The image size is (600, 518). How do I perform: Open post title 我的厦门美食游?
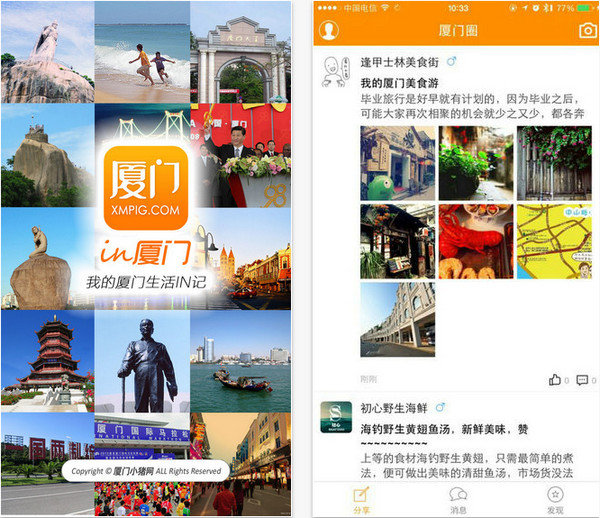coord(399,83)
